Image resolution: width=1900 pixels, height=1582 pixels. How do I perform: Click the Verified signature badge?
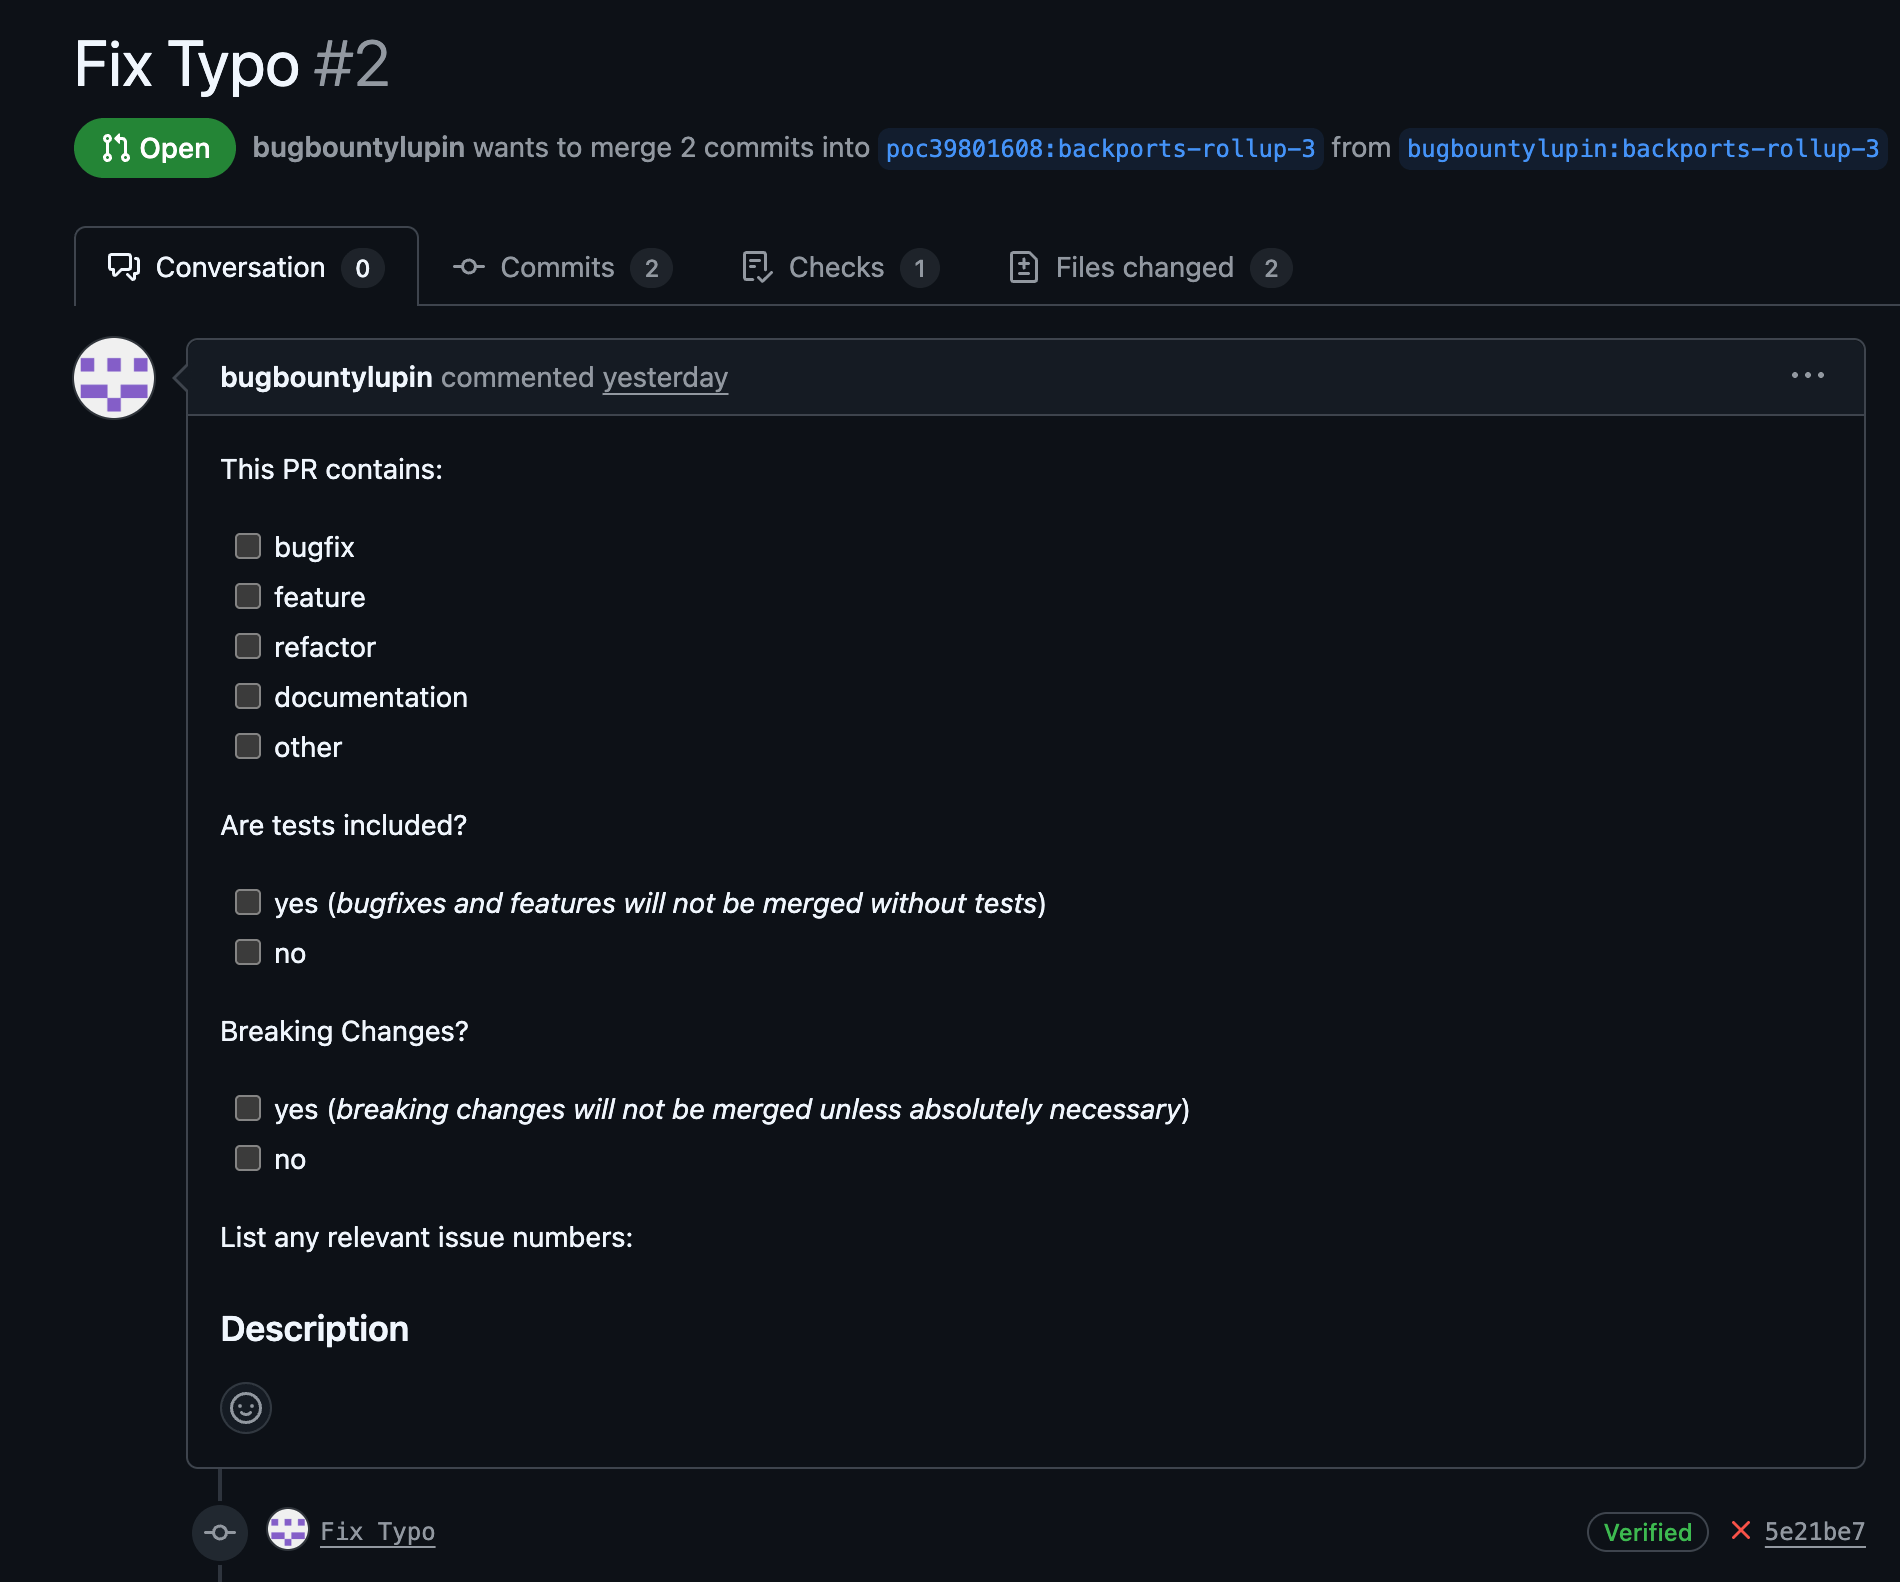point(1647,1532)
